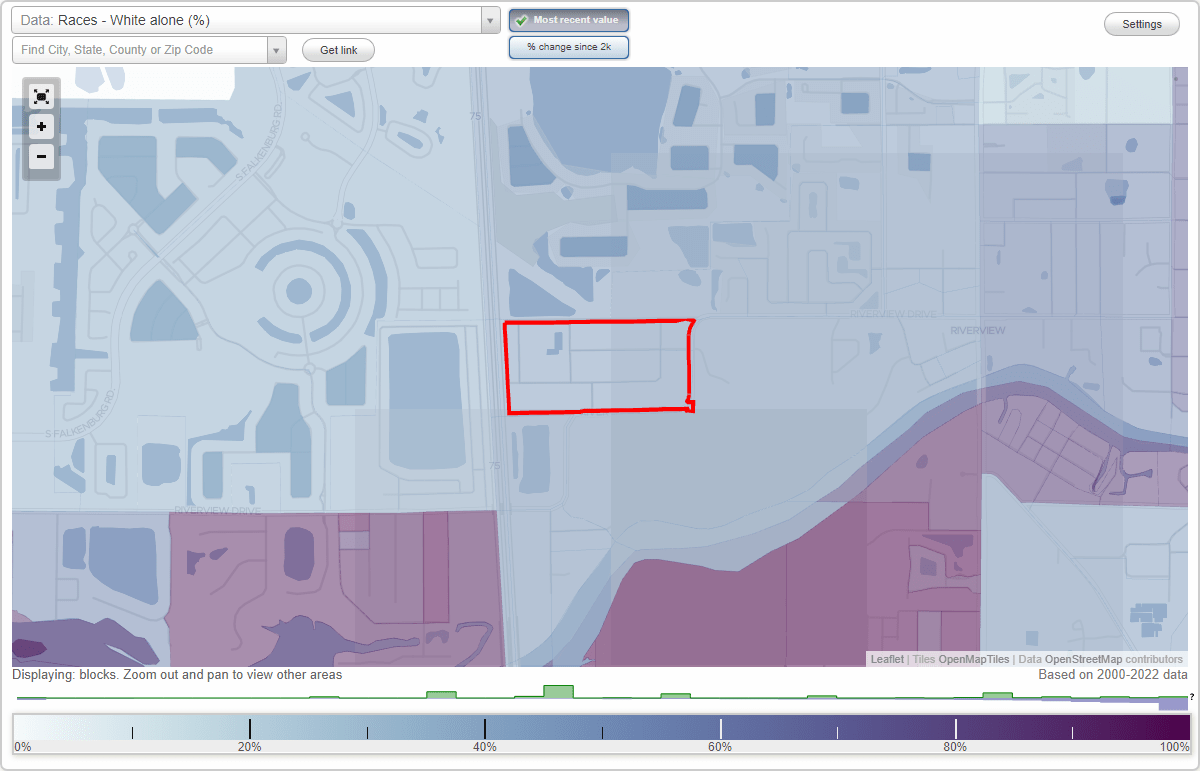Image resolution: width=1200 pixels, height=771 pixels.
Task: Click the zoom in plus icon
Action: [41, 127]
